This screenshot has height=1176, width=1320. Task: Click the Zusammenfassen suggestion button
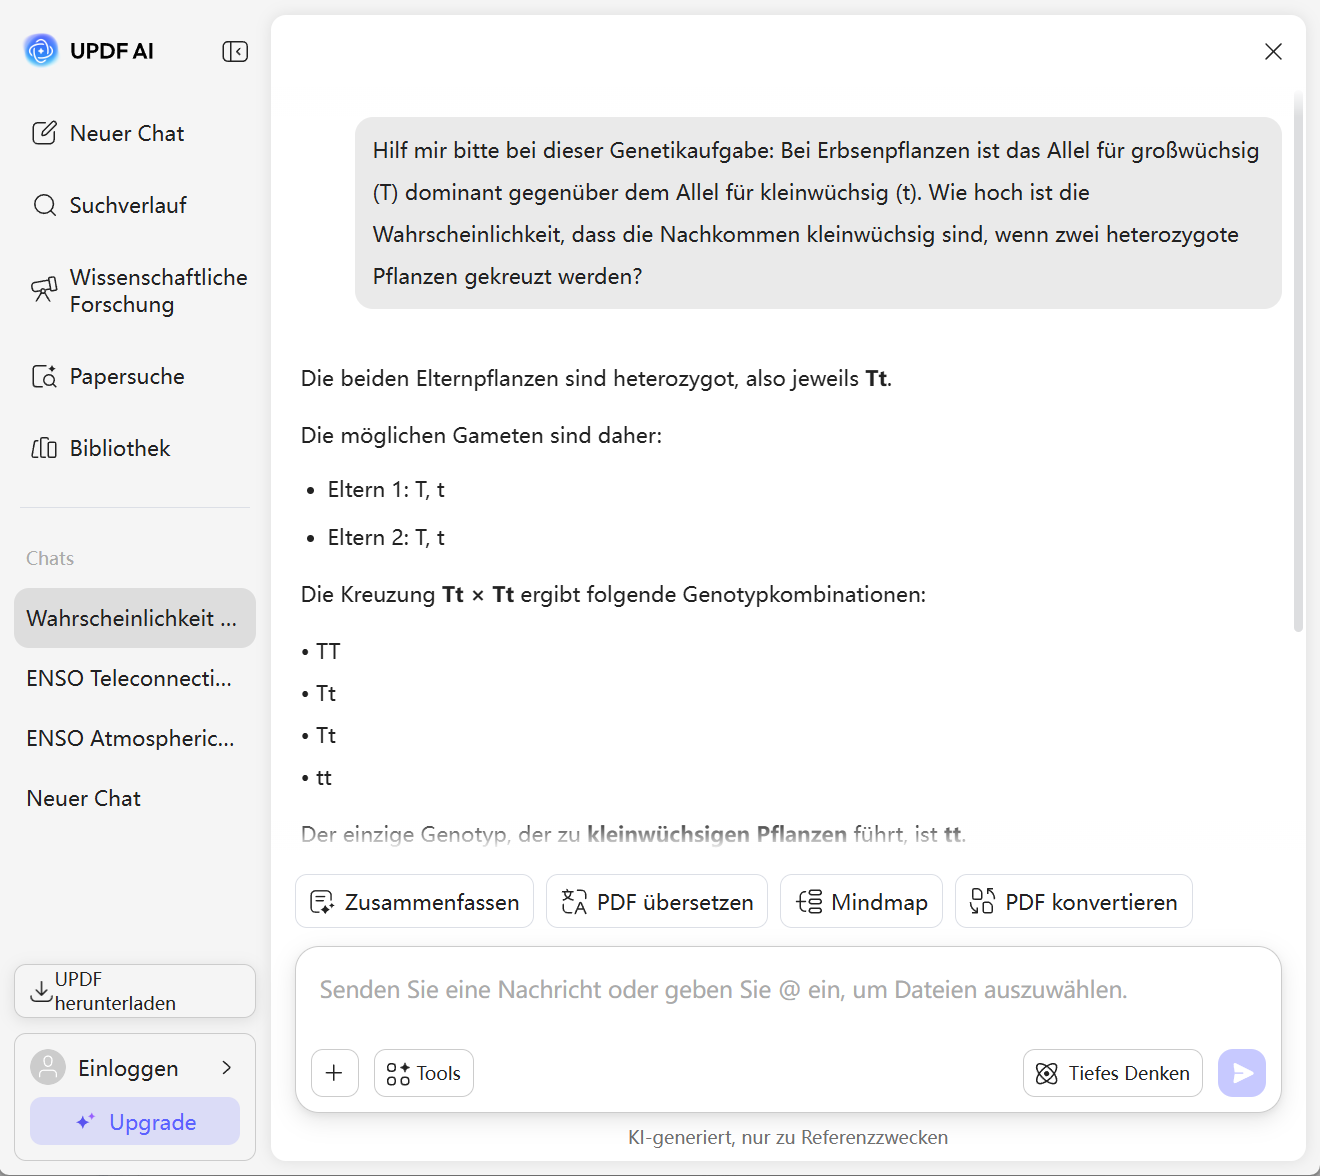tap(414, 901)
